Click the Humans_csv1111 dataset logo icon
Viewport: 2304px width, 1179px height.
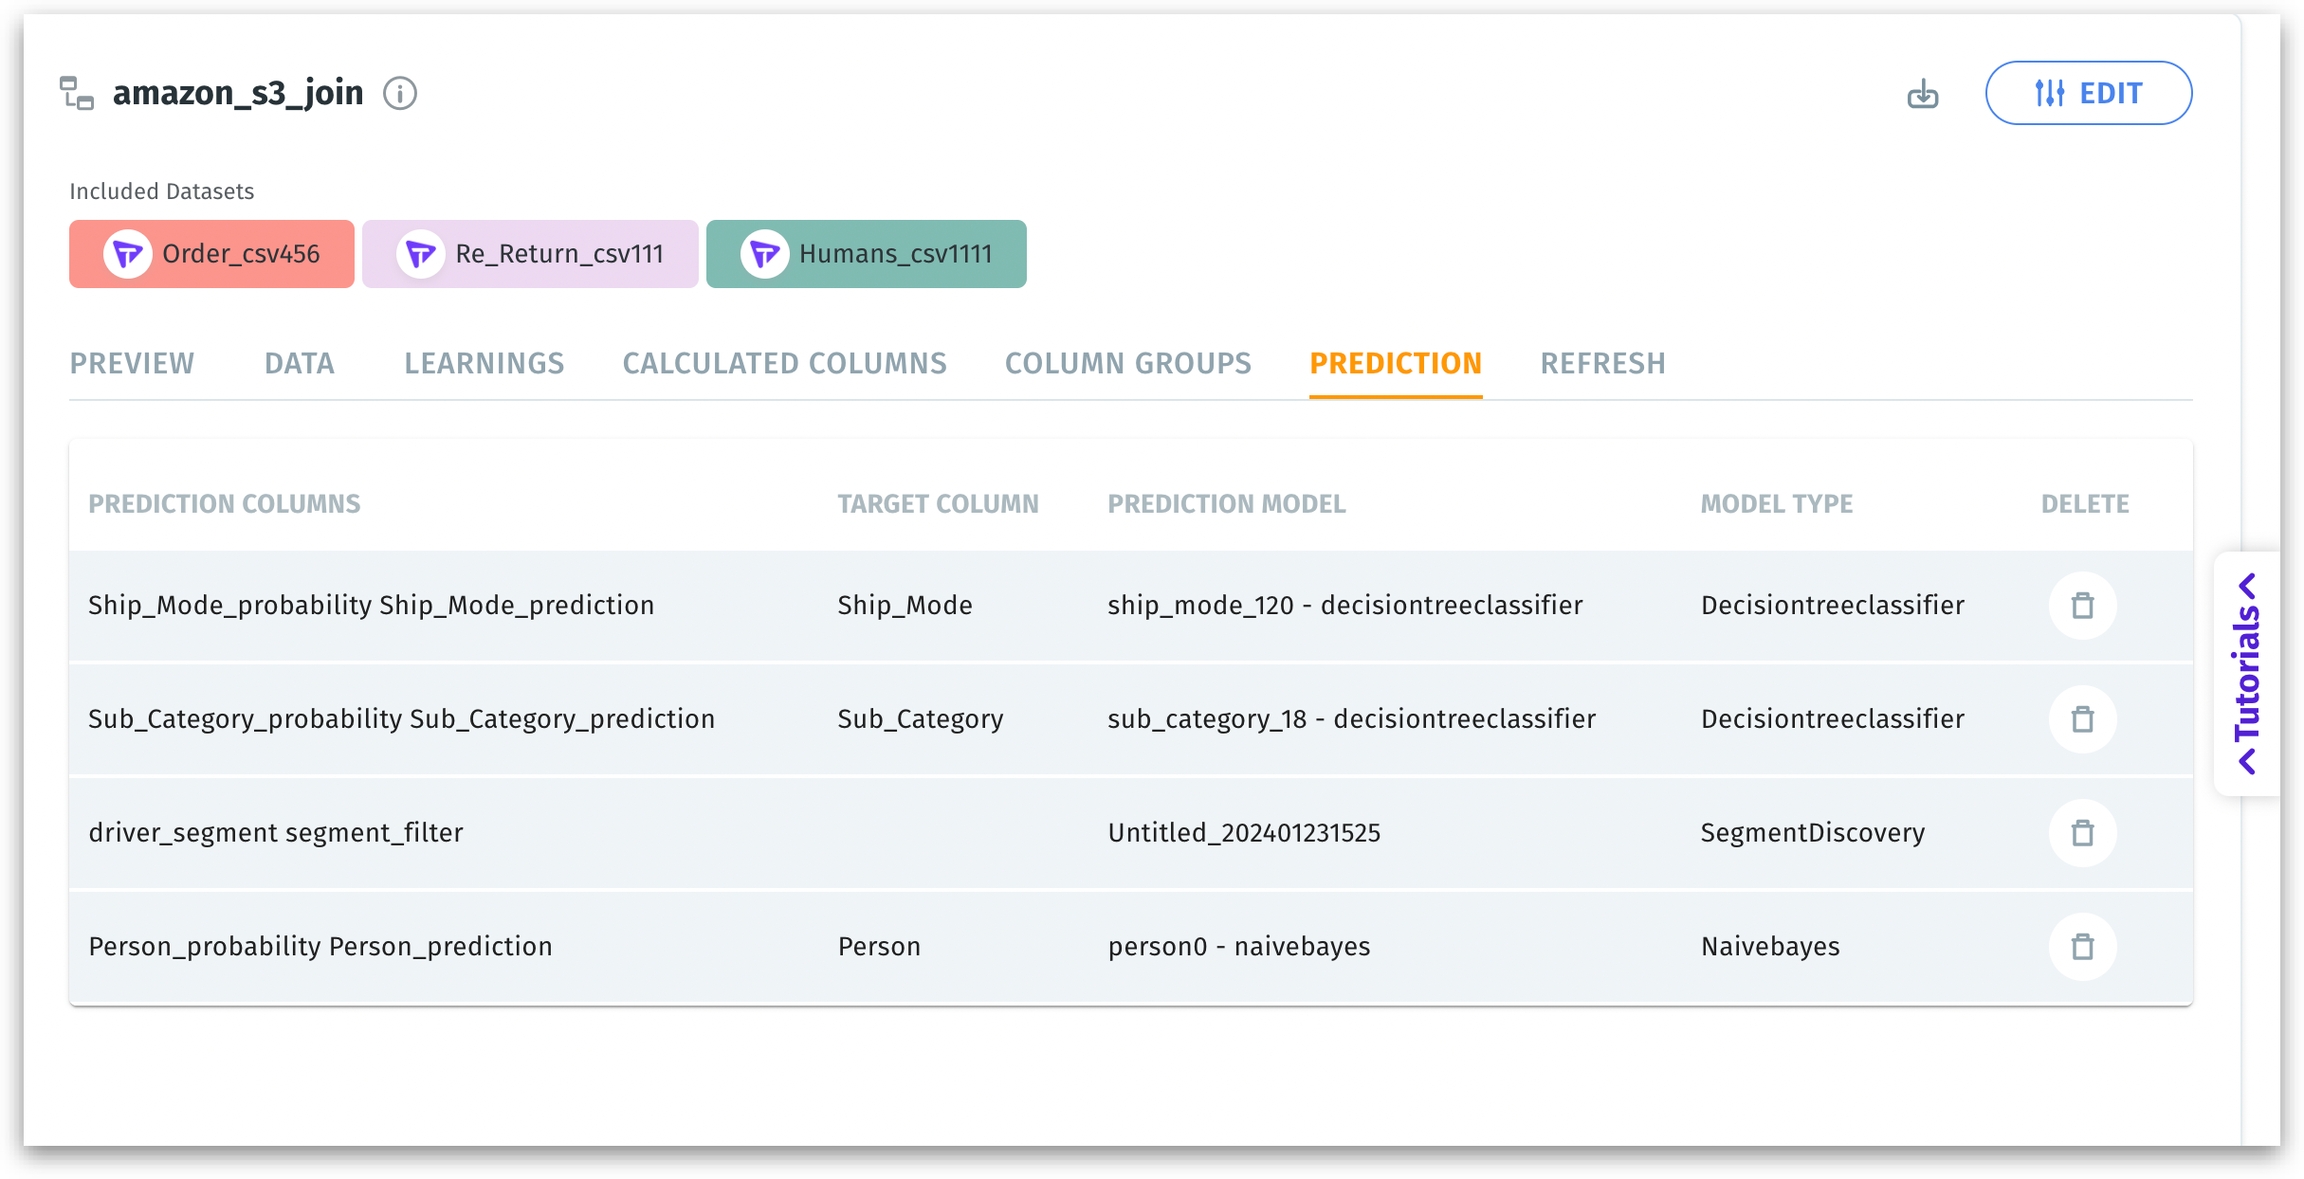tap(764, 254)
